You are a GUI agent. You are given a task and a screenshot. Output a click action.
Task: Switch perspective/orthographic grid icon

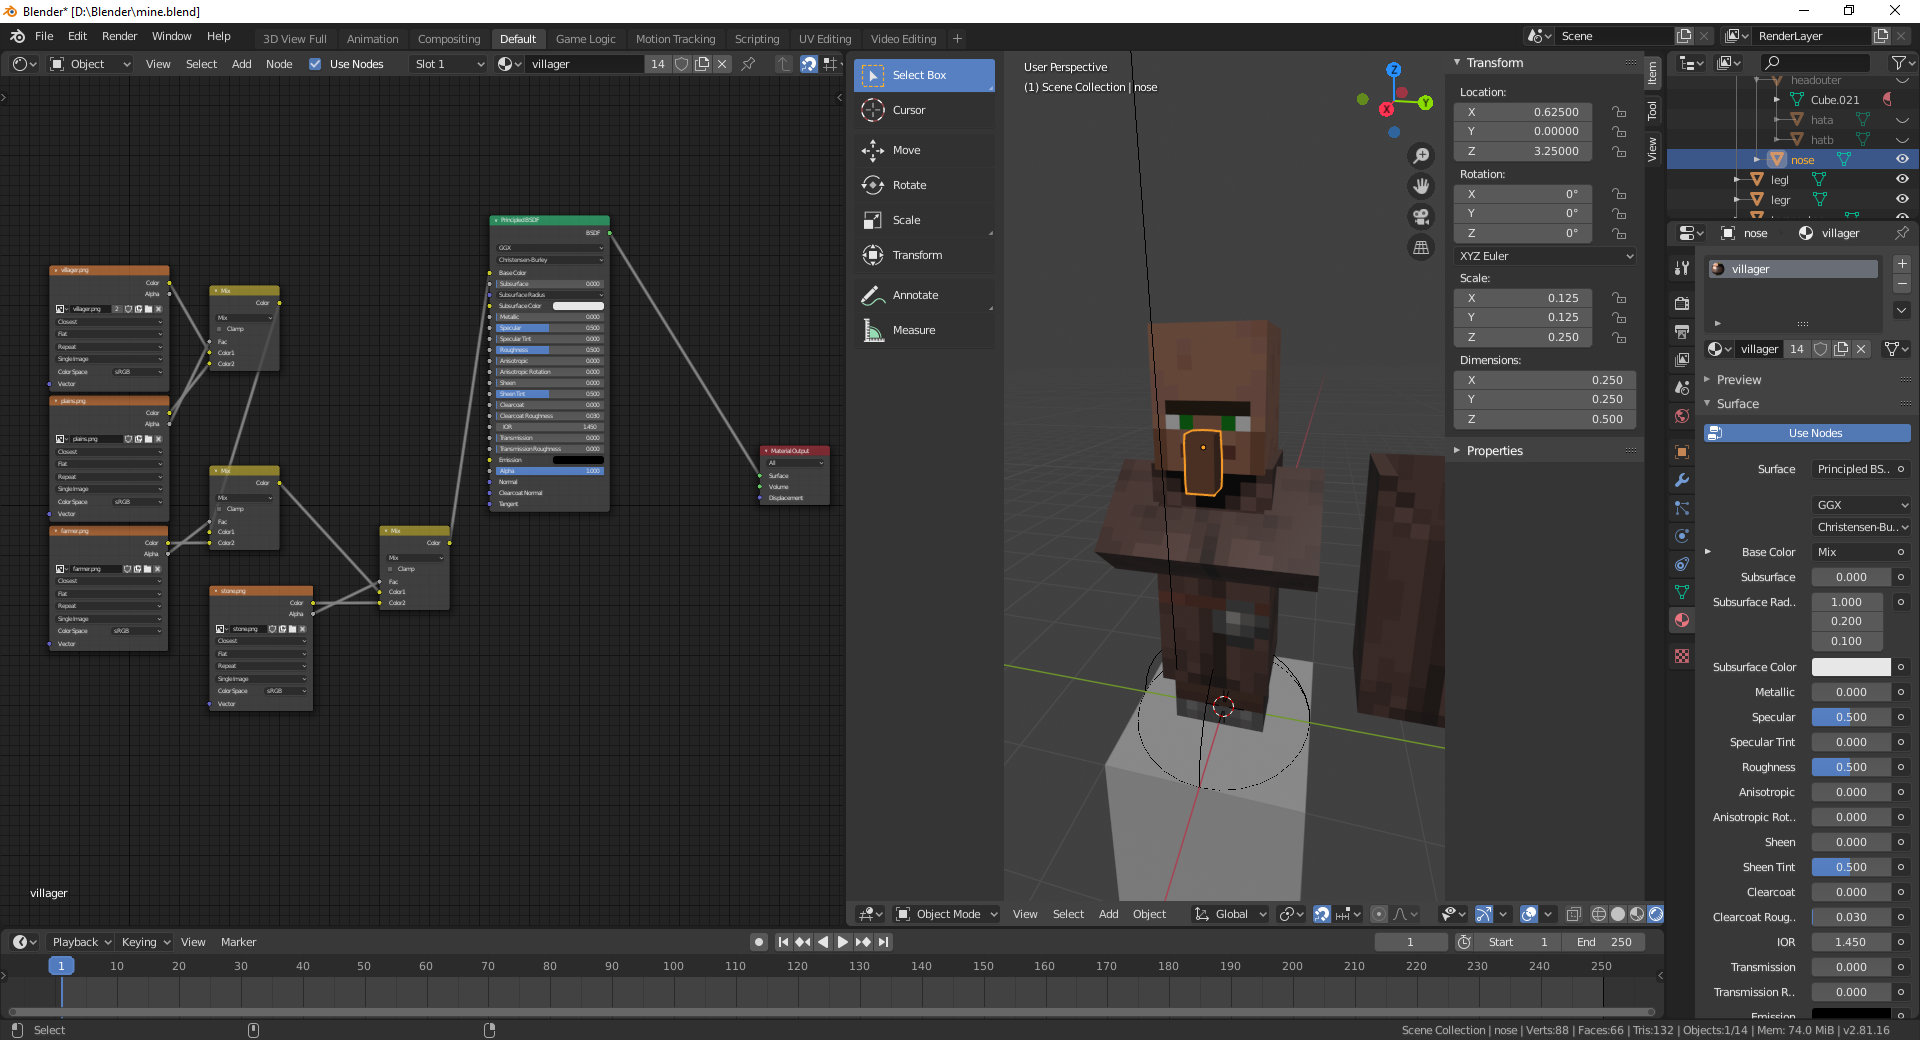tap(1421, 247)
